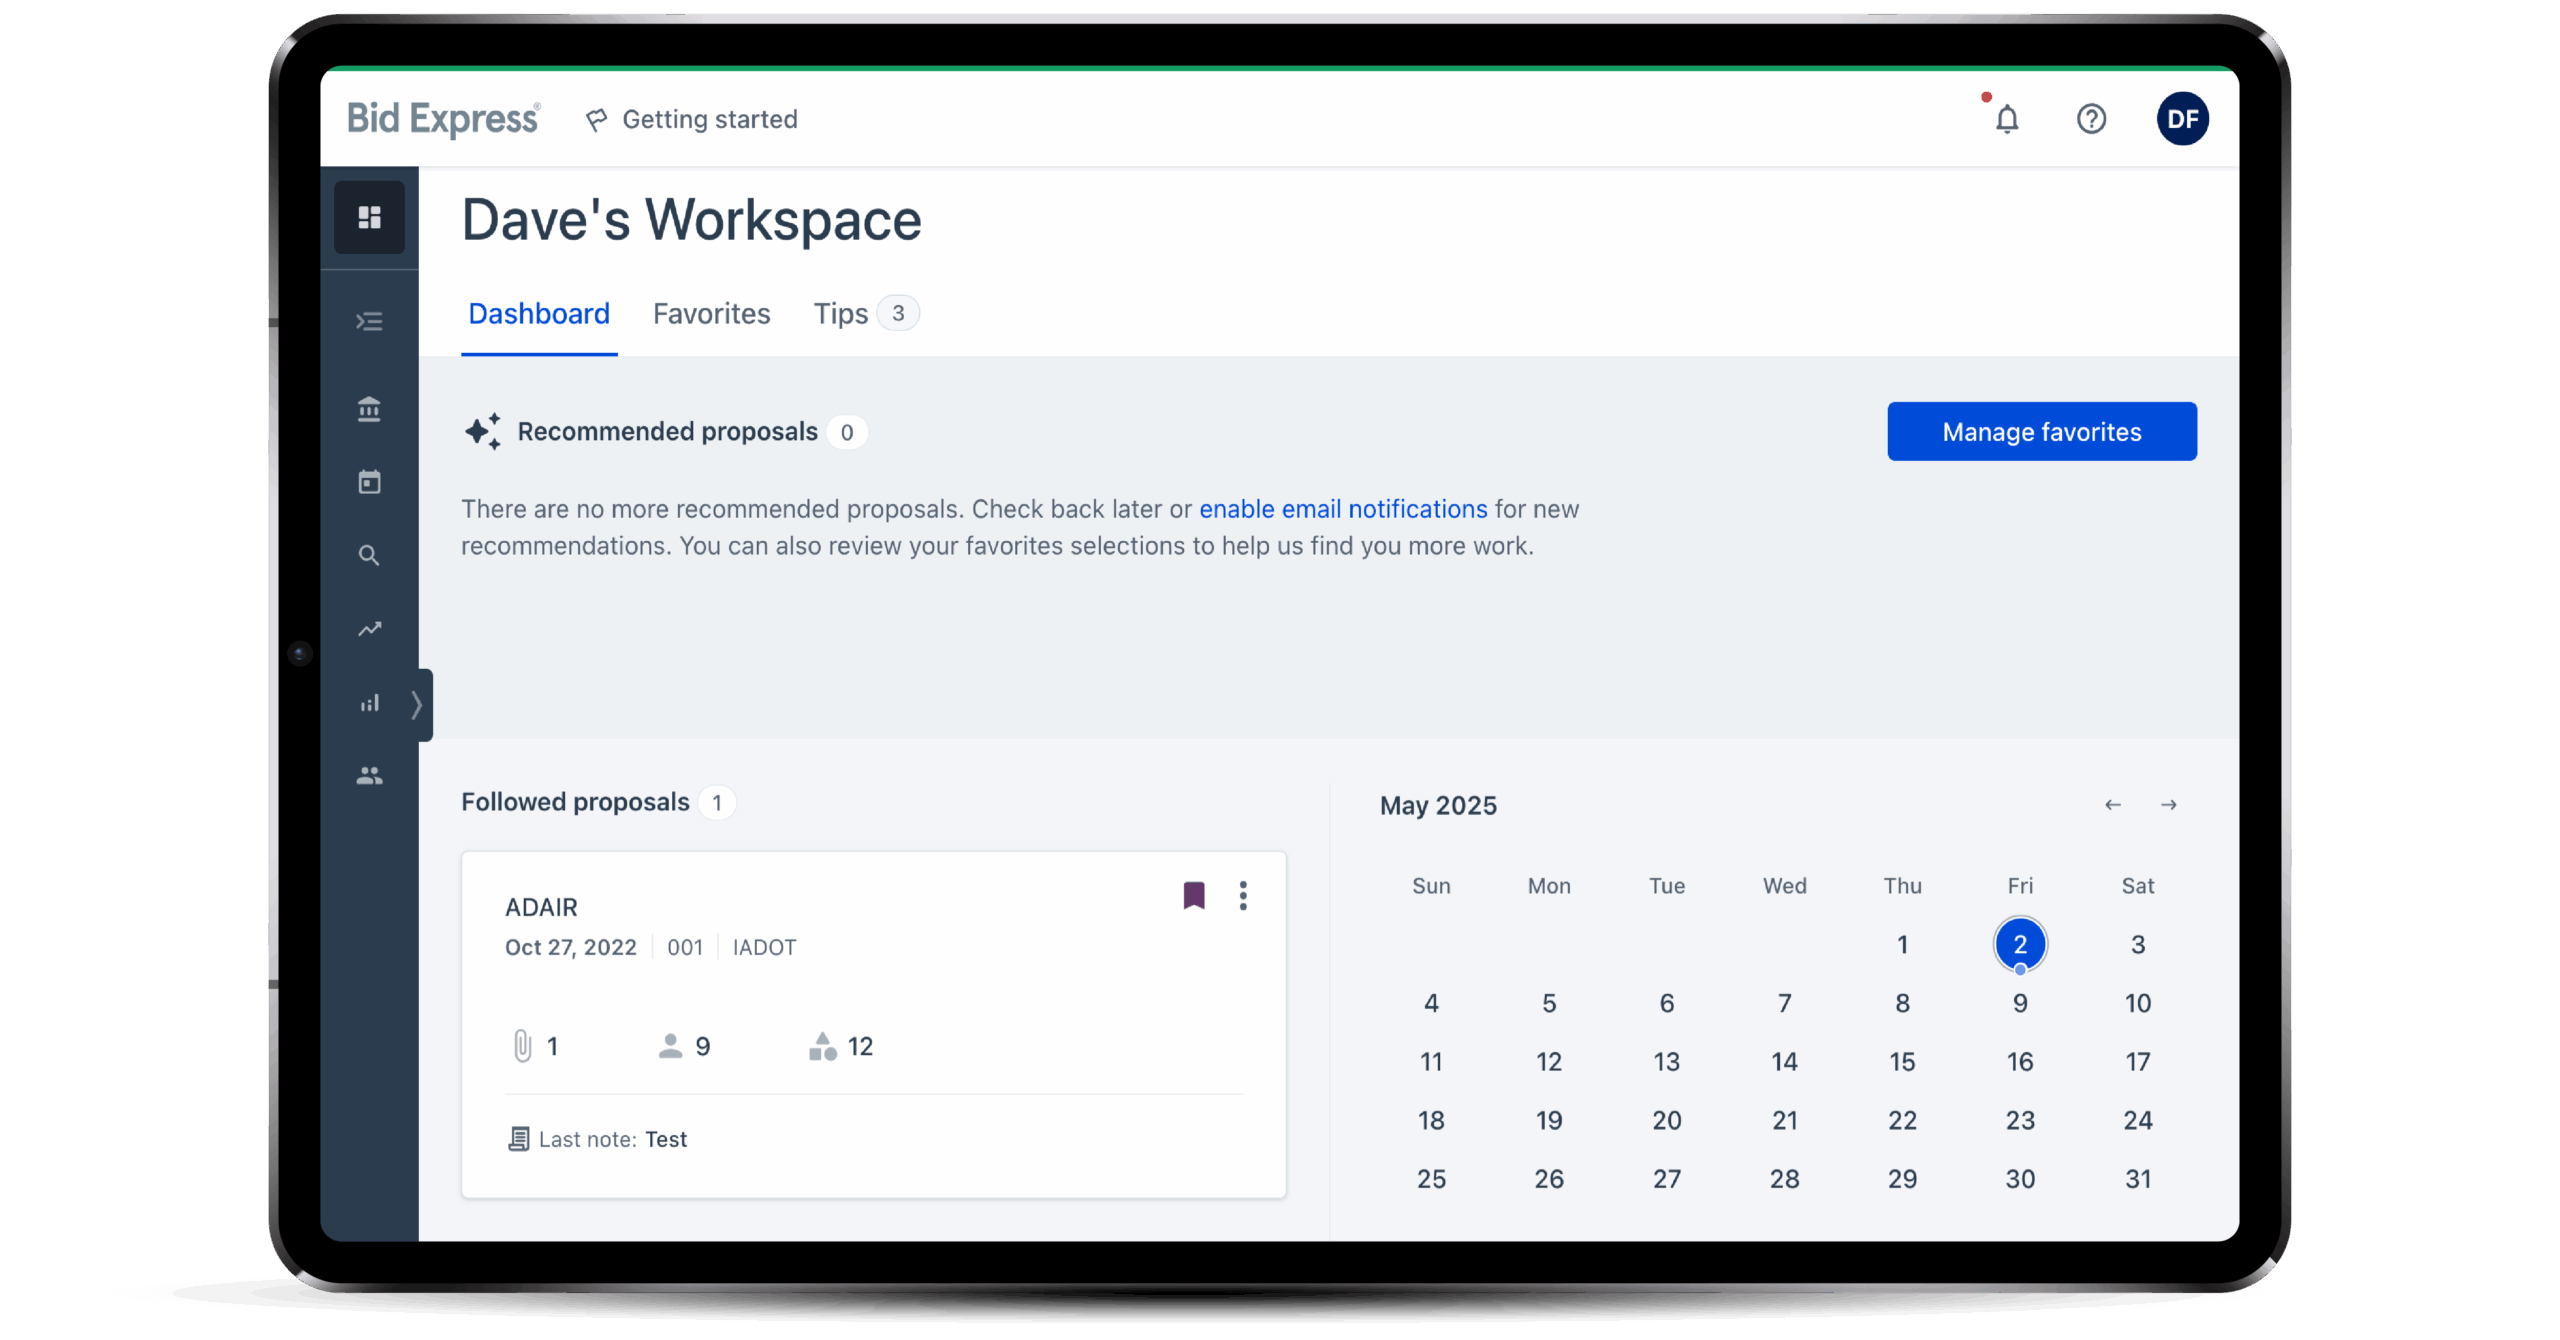Open the DF user avatar menu
This screenshot has width=2560, height=1340.
pos(2182,119)
